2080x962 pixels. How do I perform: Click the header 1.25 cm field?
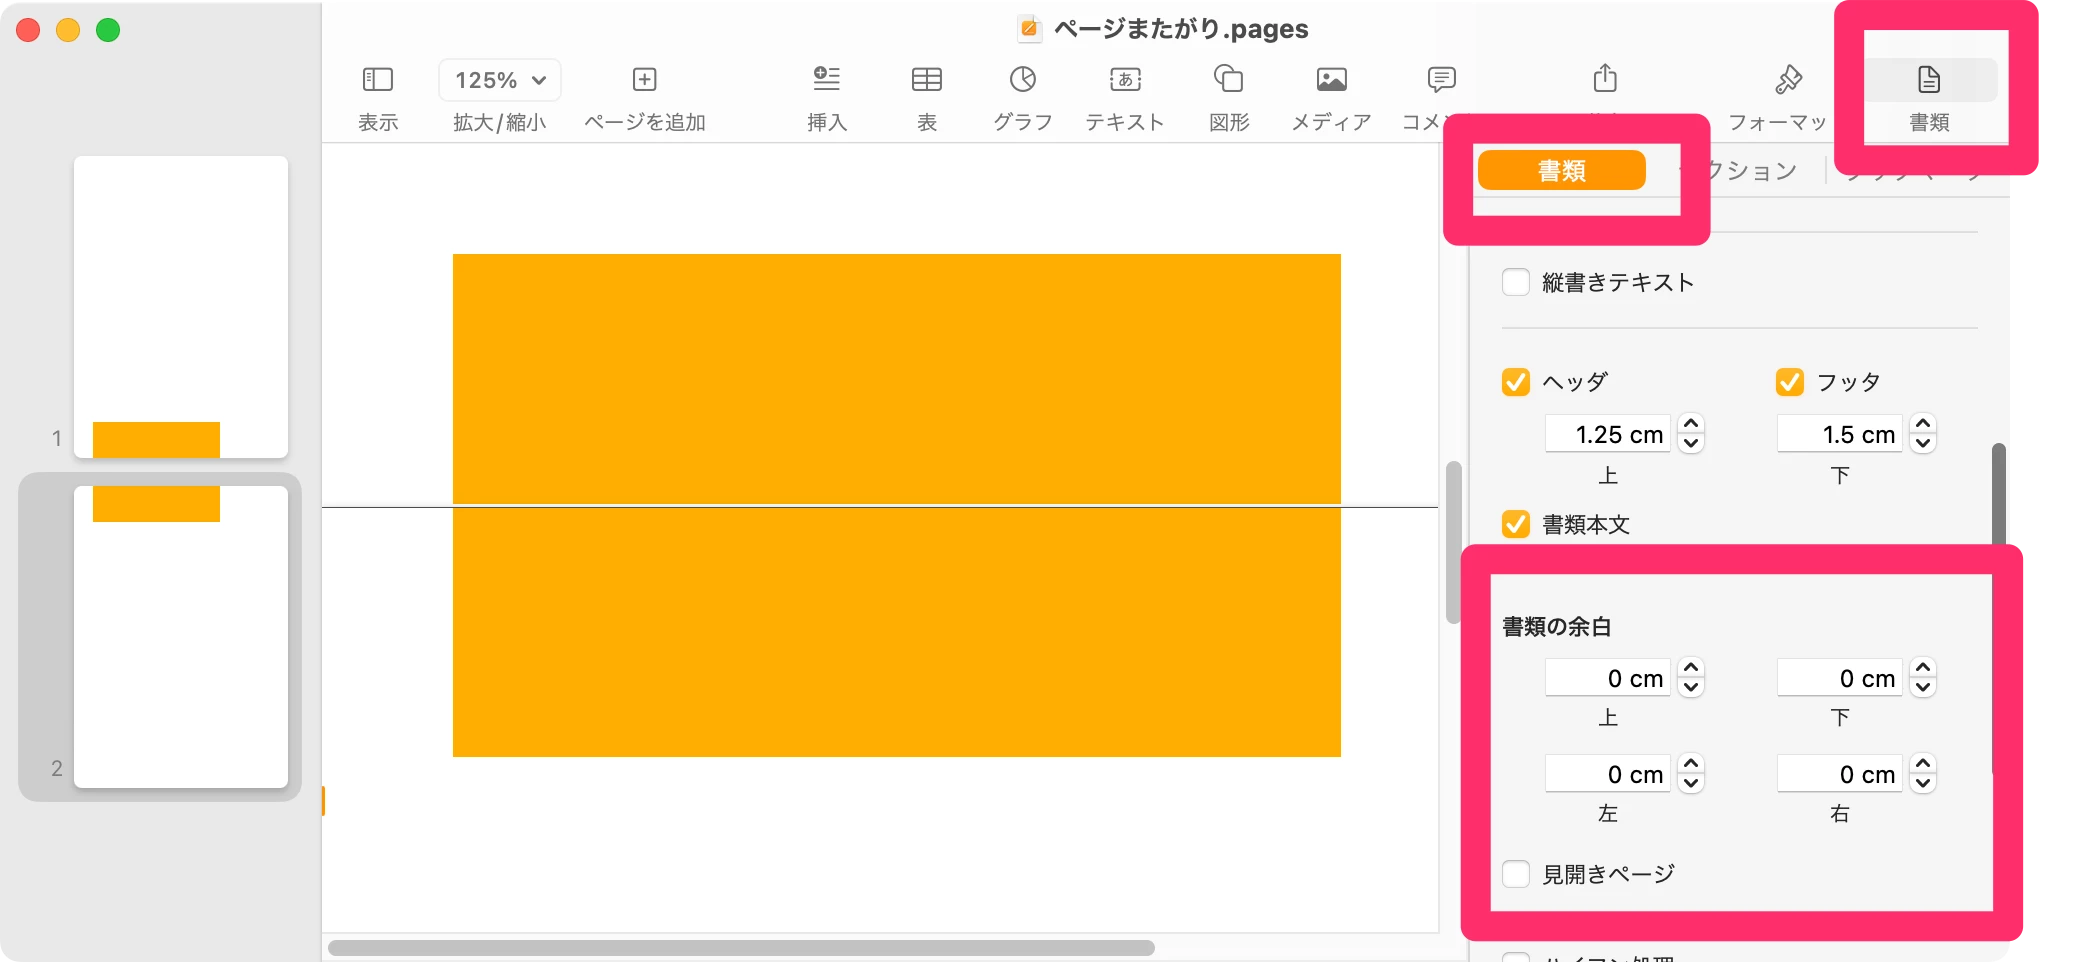pos(1608,434)
